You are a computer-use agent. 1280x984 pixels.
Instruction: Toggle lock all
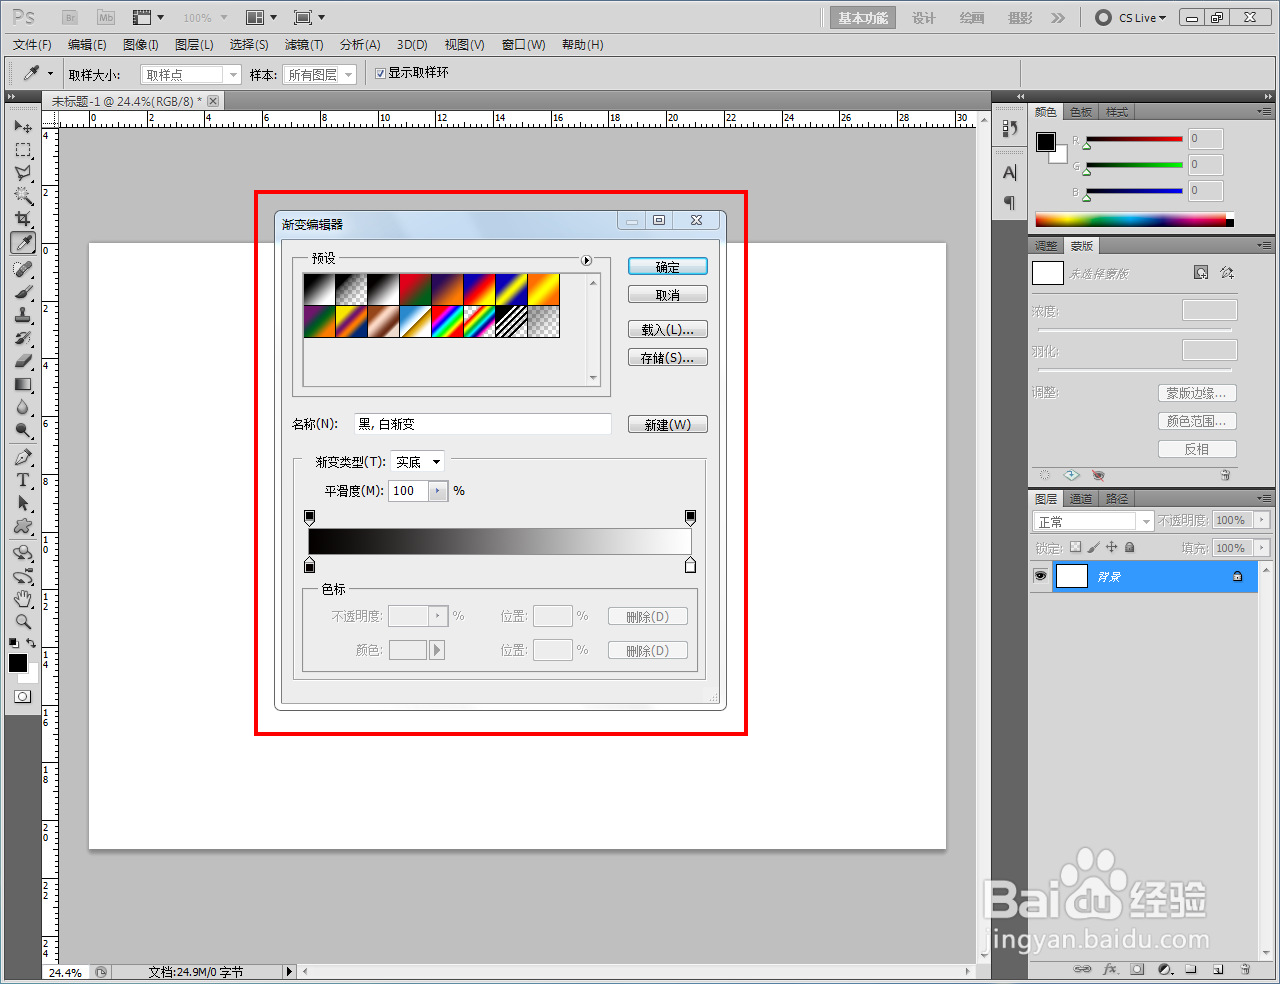click(1129, 547)
